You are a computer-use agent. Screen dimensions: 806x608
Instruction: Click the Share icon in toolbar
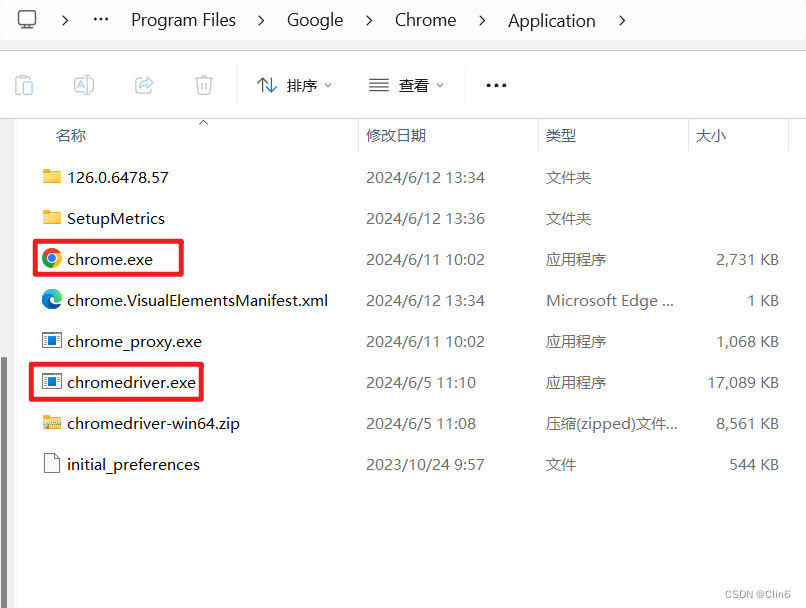point(143,84)
